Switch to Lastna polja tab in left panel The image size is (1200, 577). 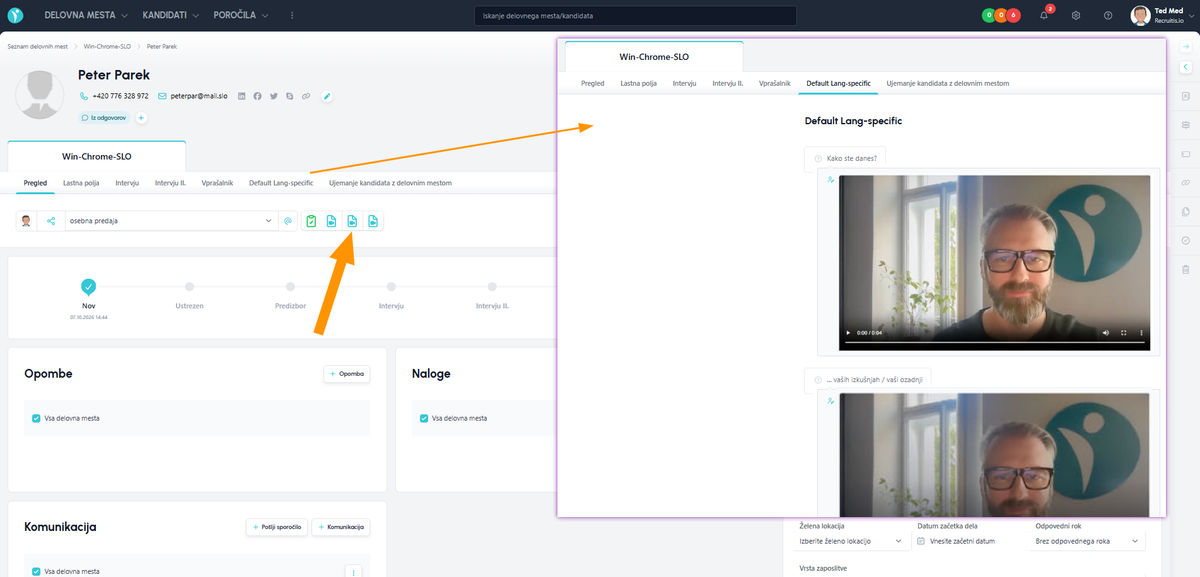pos(81,183)
